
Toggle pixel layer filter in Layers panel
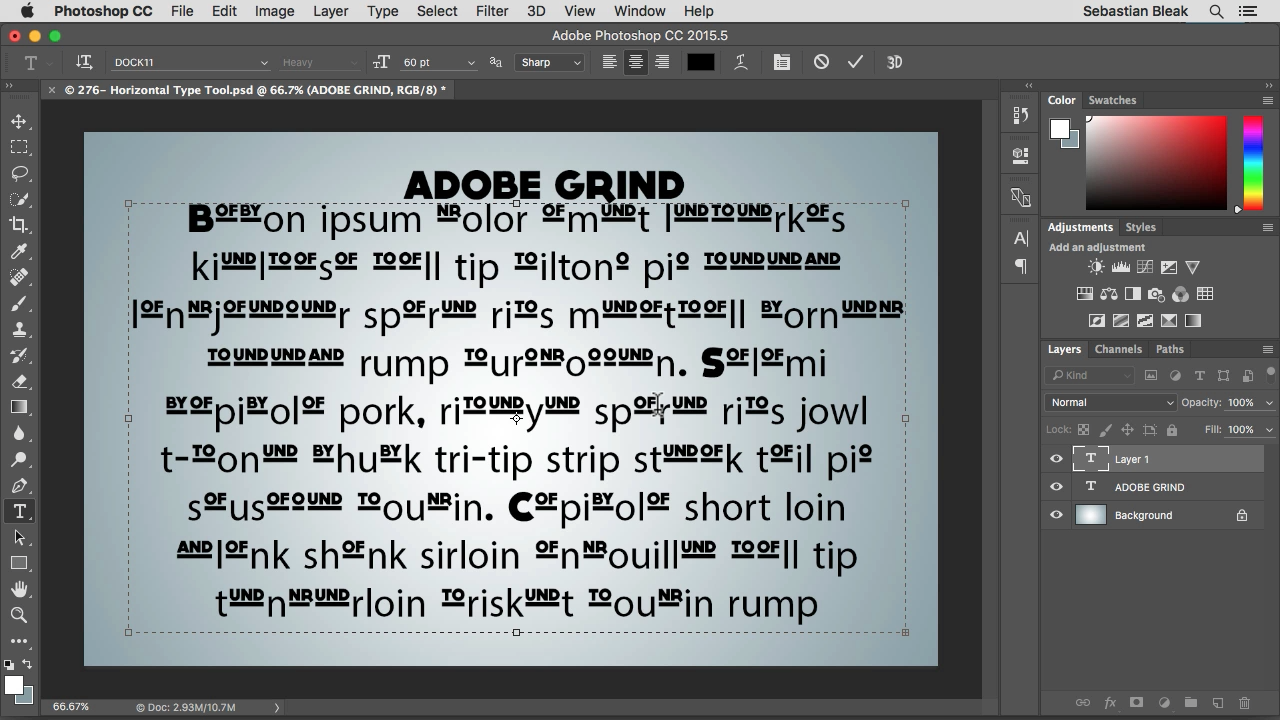(x=1151, y=376)
